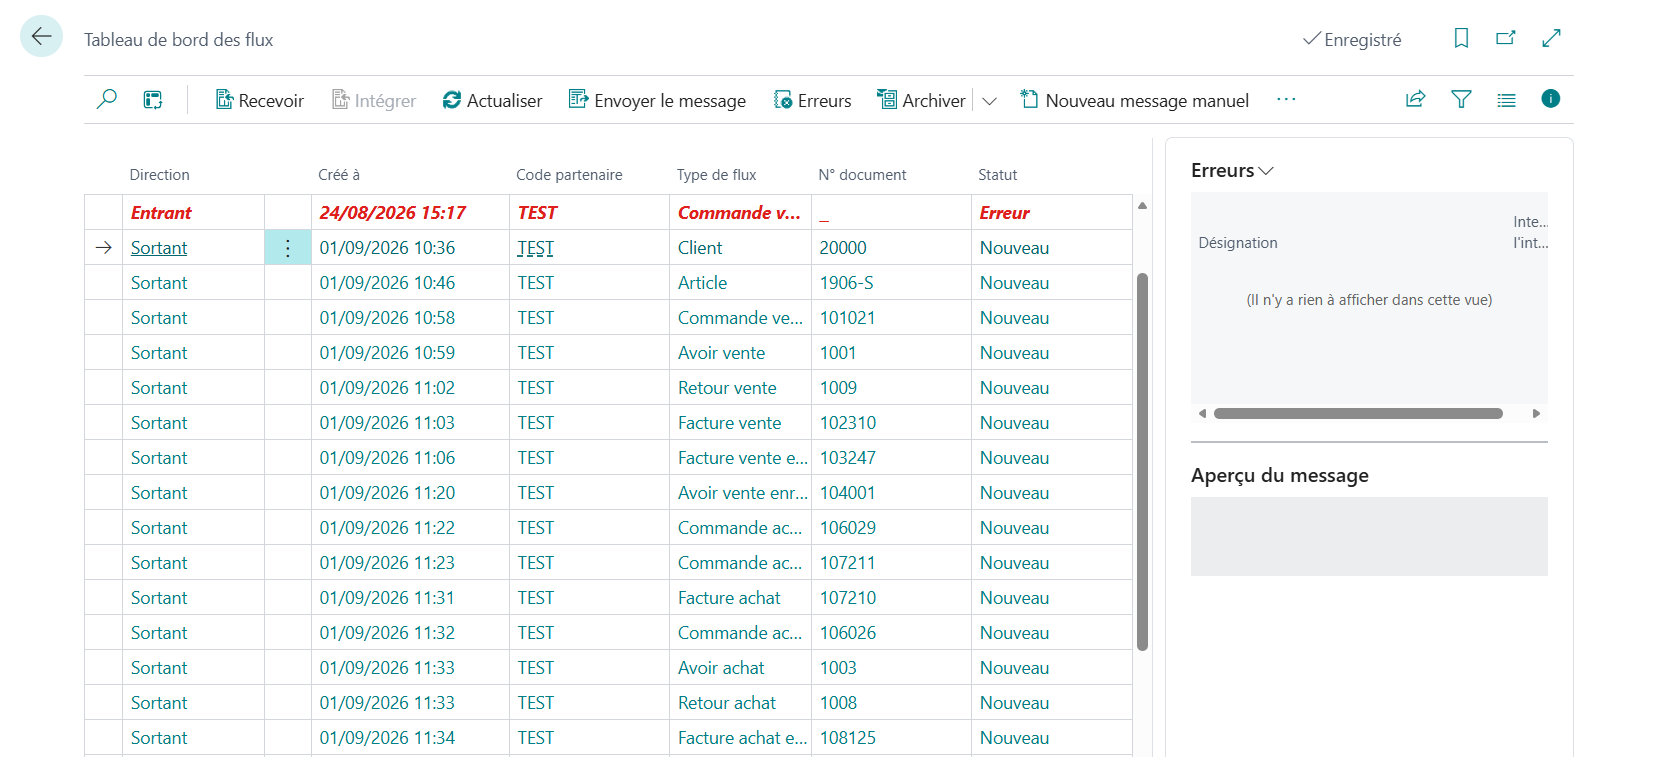Sort by the Direction column header

pyautogui.click(x=159, y=175)
